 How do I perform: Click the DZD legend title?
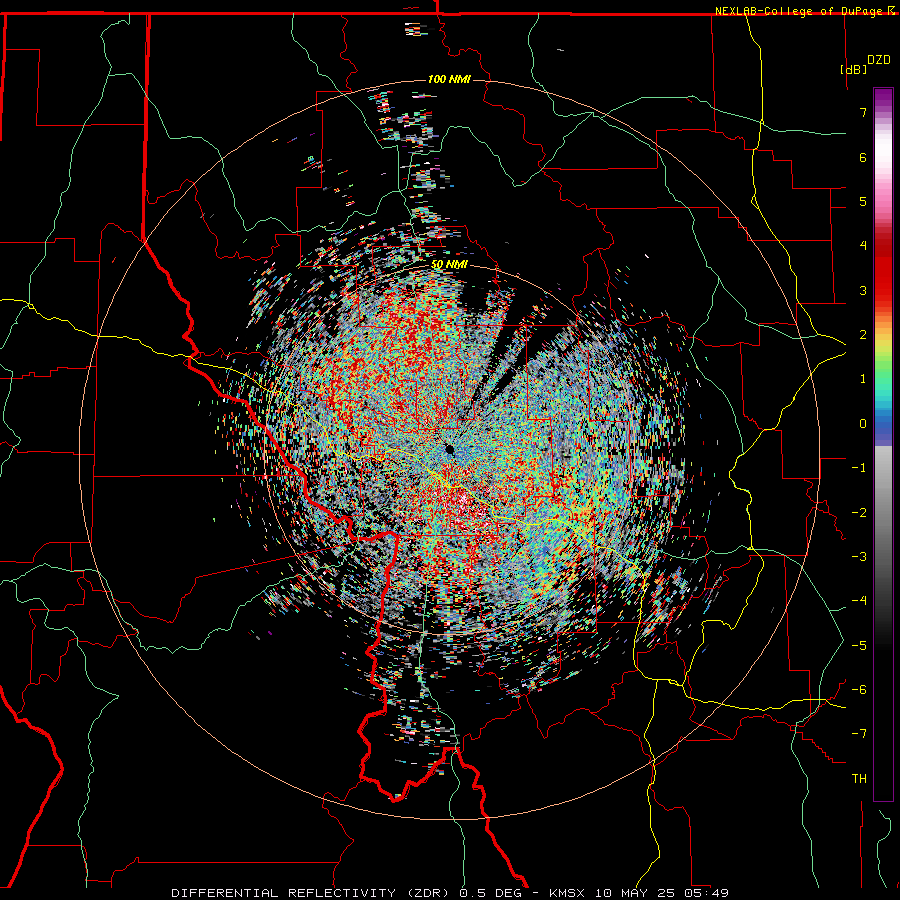coord(879,60)
